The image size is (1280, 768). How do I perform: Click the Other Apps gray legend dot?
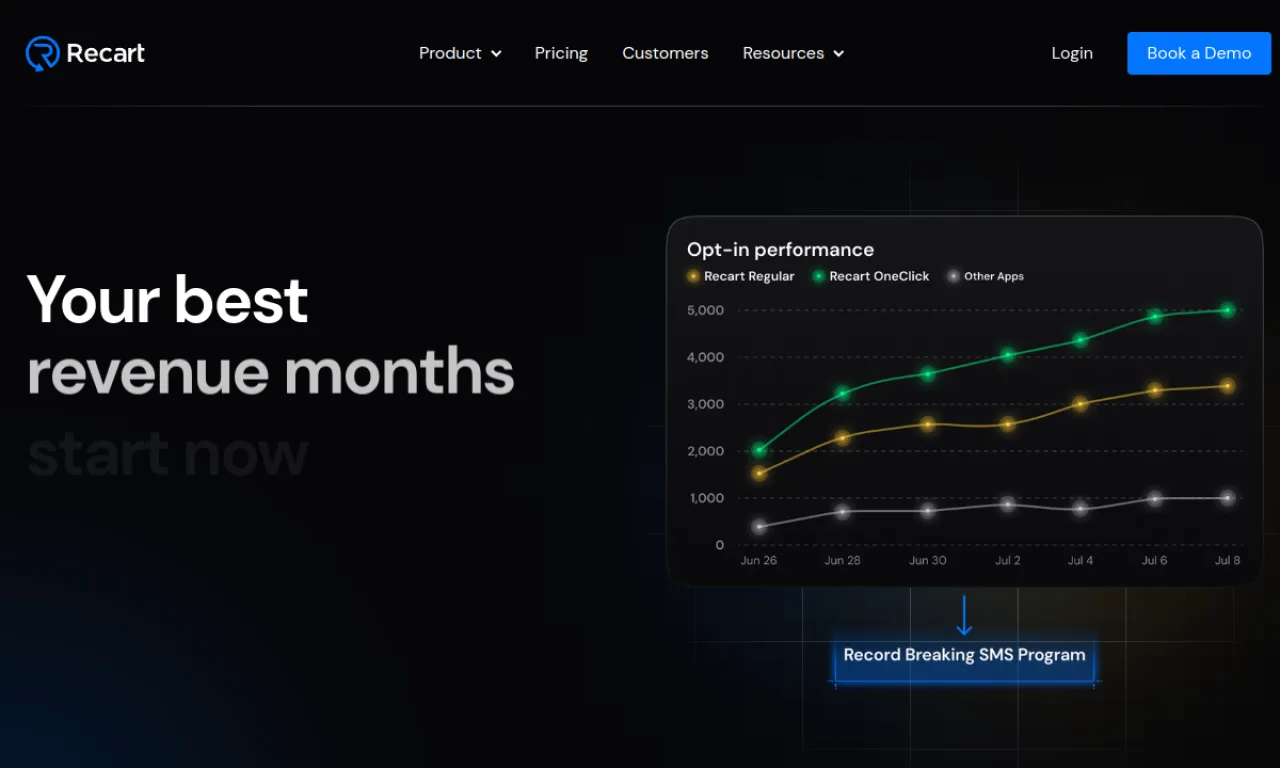pos(954,276)
